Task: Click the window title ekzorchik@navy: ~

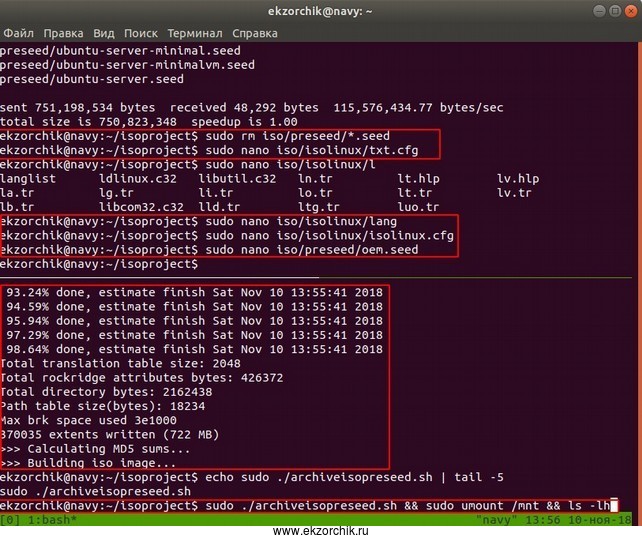Action: click(320, 11)
